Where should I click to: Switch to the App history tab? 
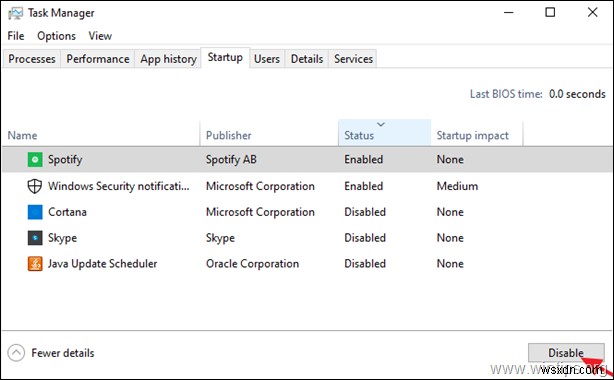click(x=168, y=59)
